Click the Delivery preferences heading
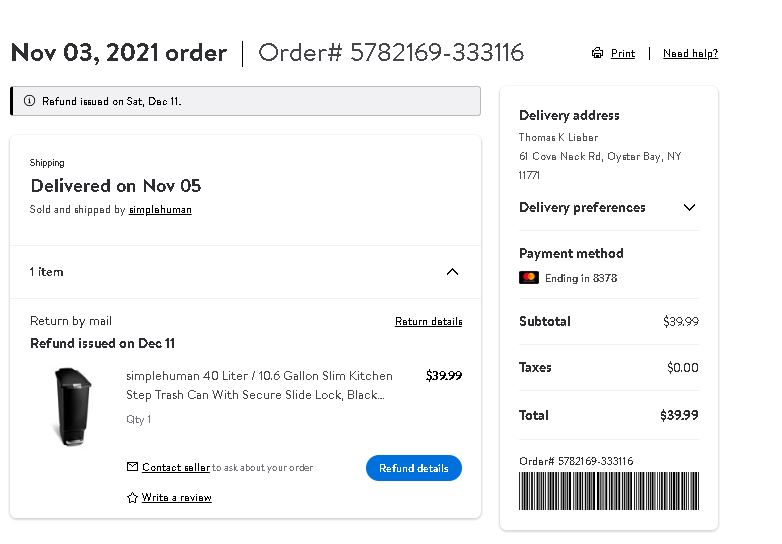 tap(582, 207)
